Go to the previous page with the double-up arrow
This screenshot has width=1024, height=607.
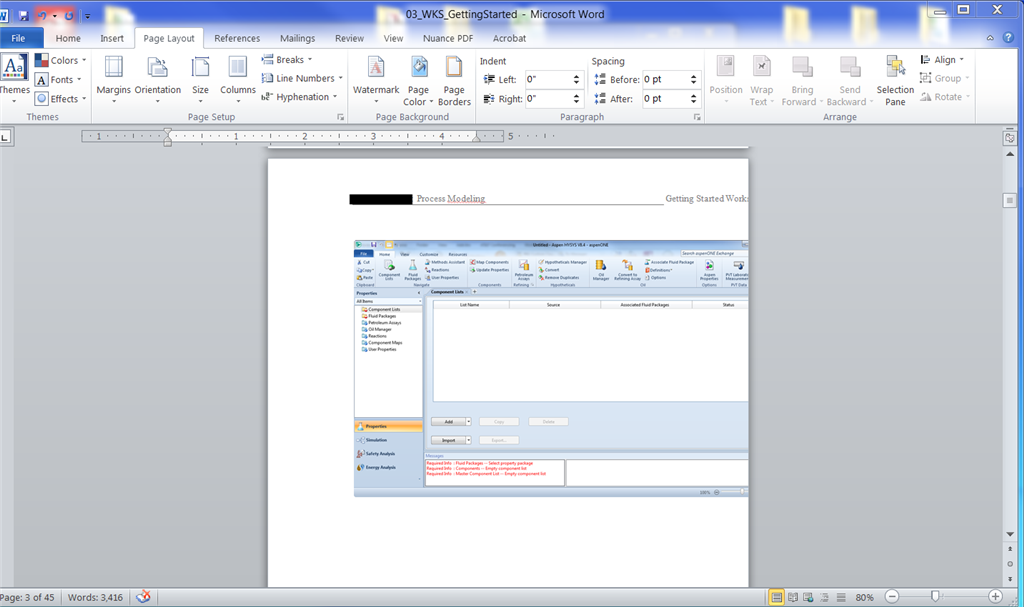1010,549
